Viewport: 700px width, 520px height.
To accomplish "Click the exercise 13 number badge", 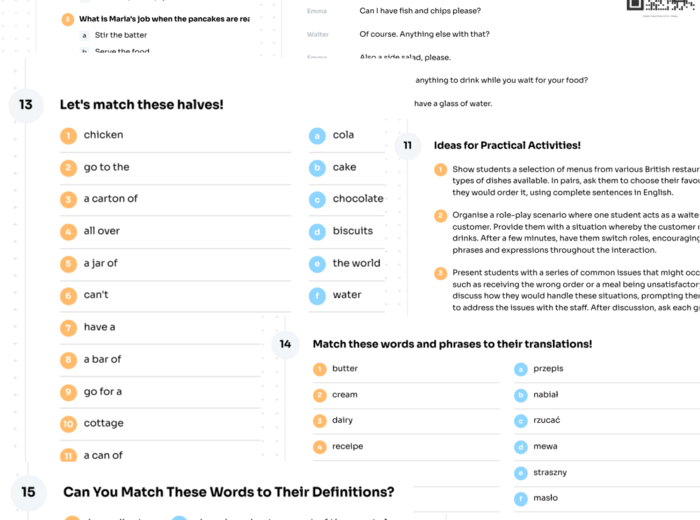I will click(x=26, y=105).
